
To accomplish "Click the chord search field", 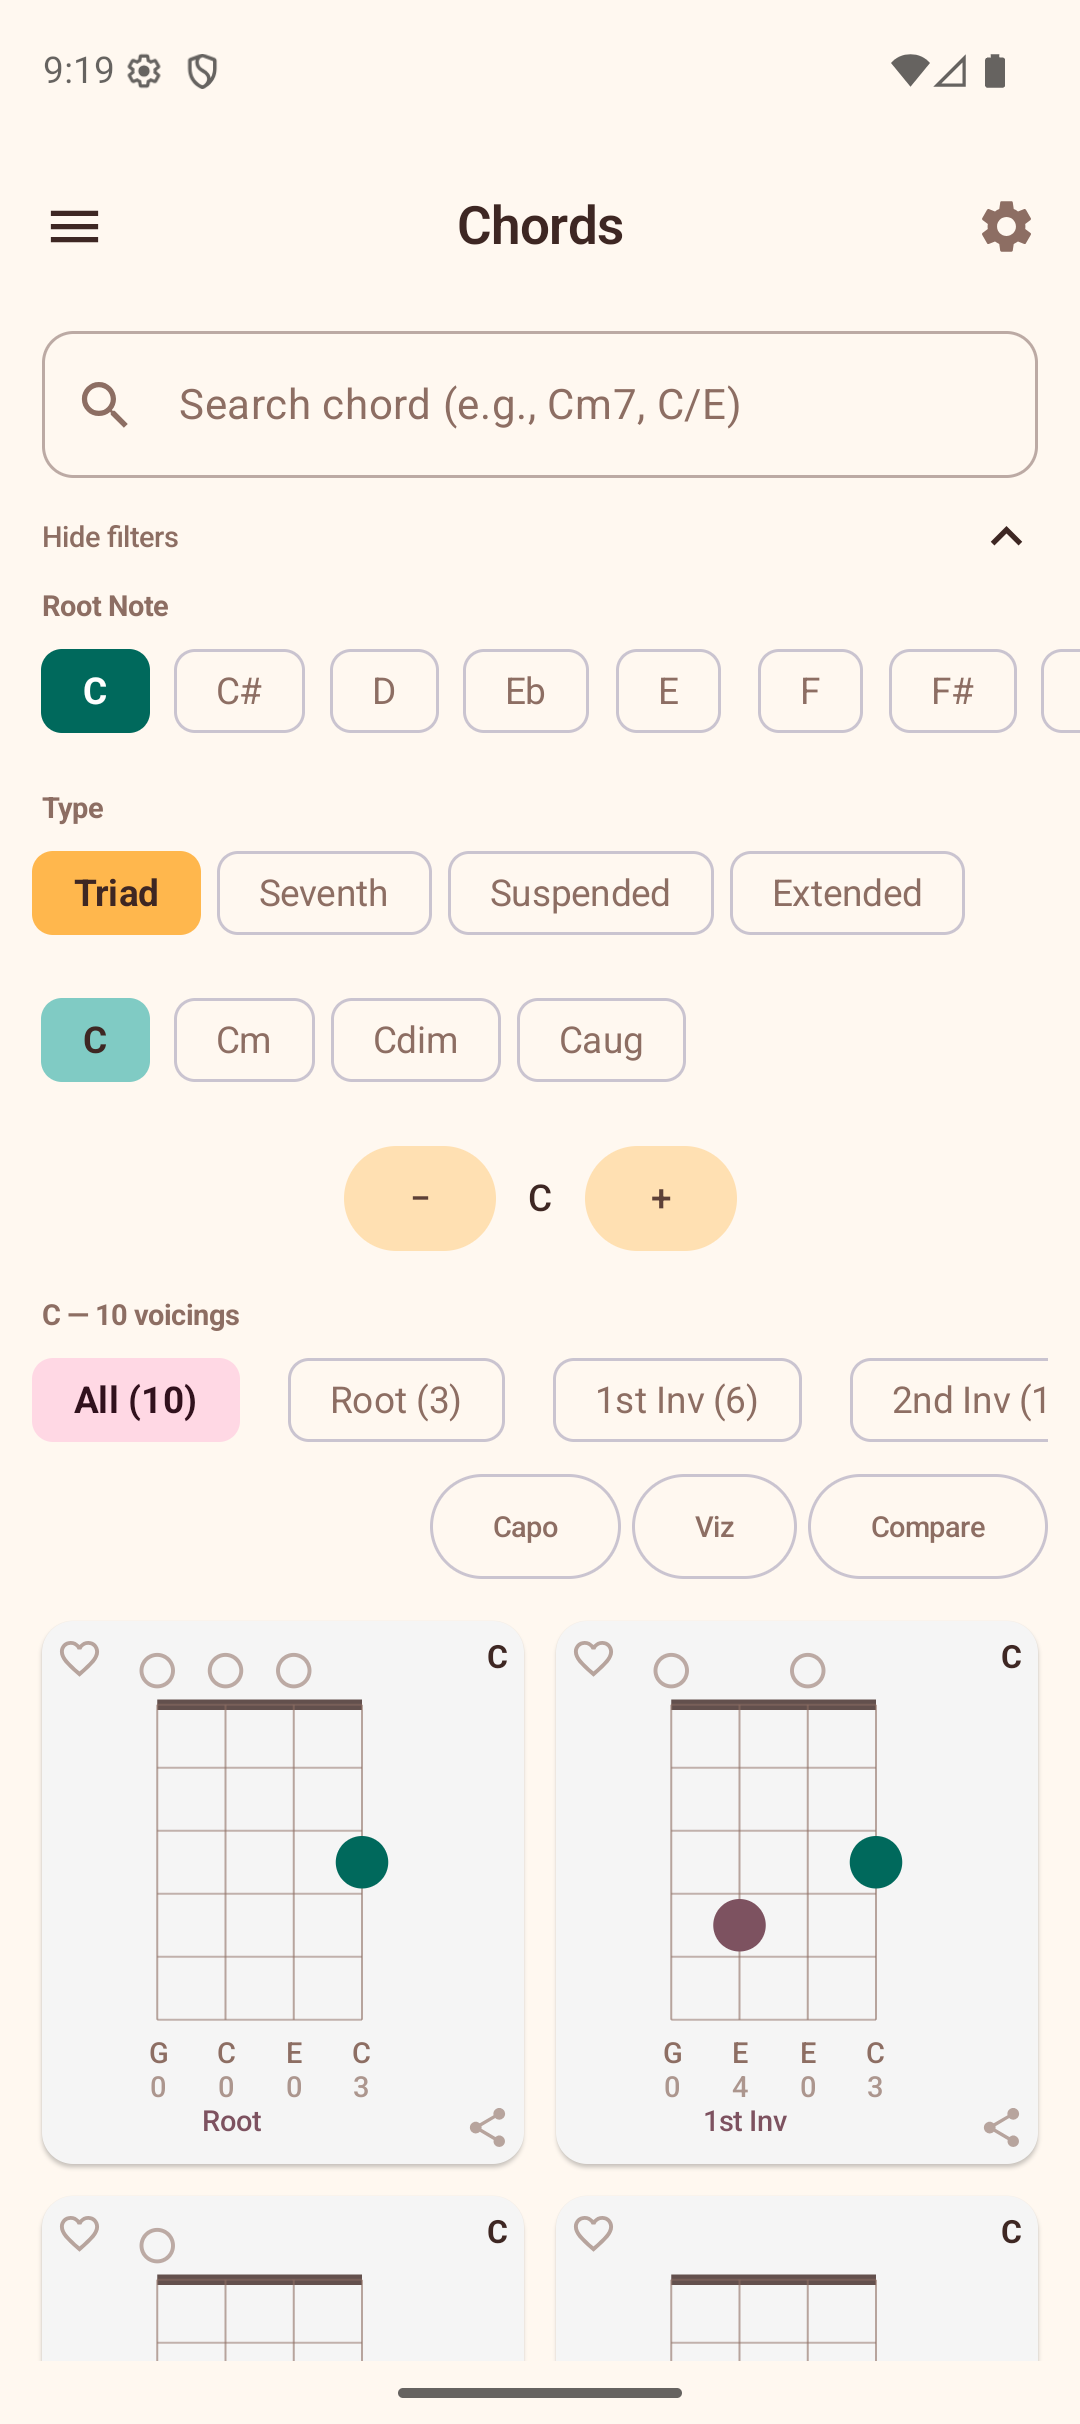I will (540, 404).
